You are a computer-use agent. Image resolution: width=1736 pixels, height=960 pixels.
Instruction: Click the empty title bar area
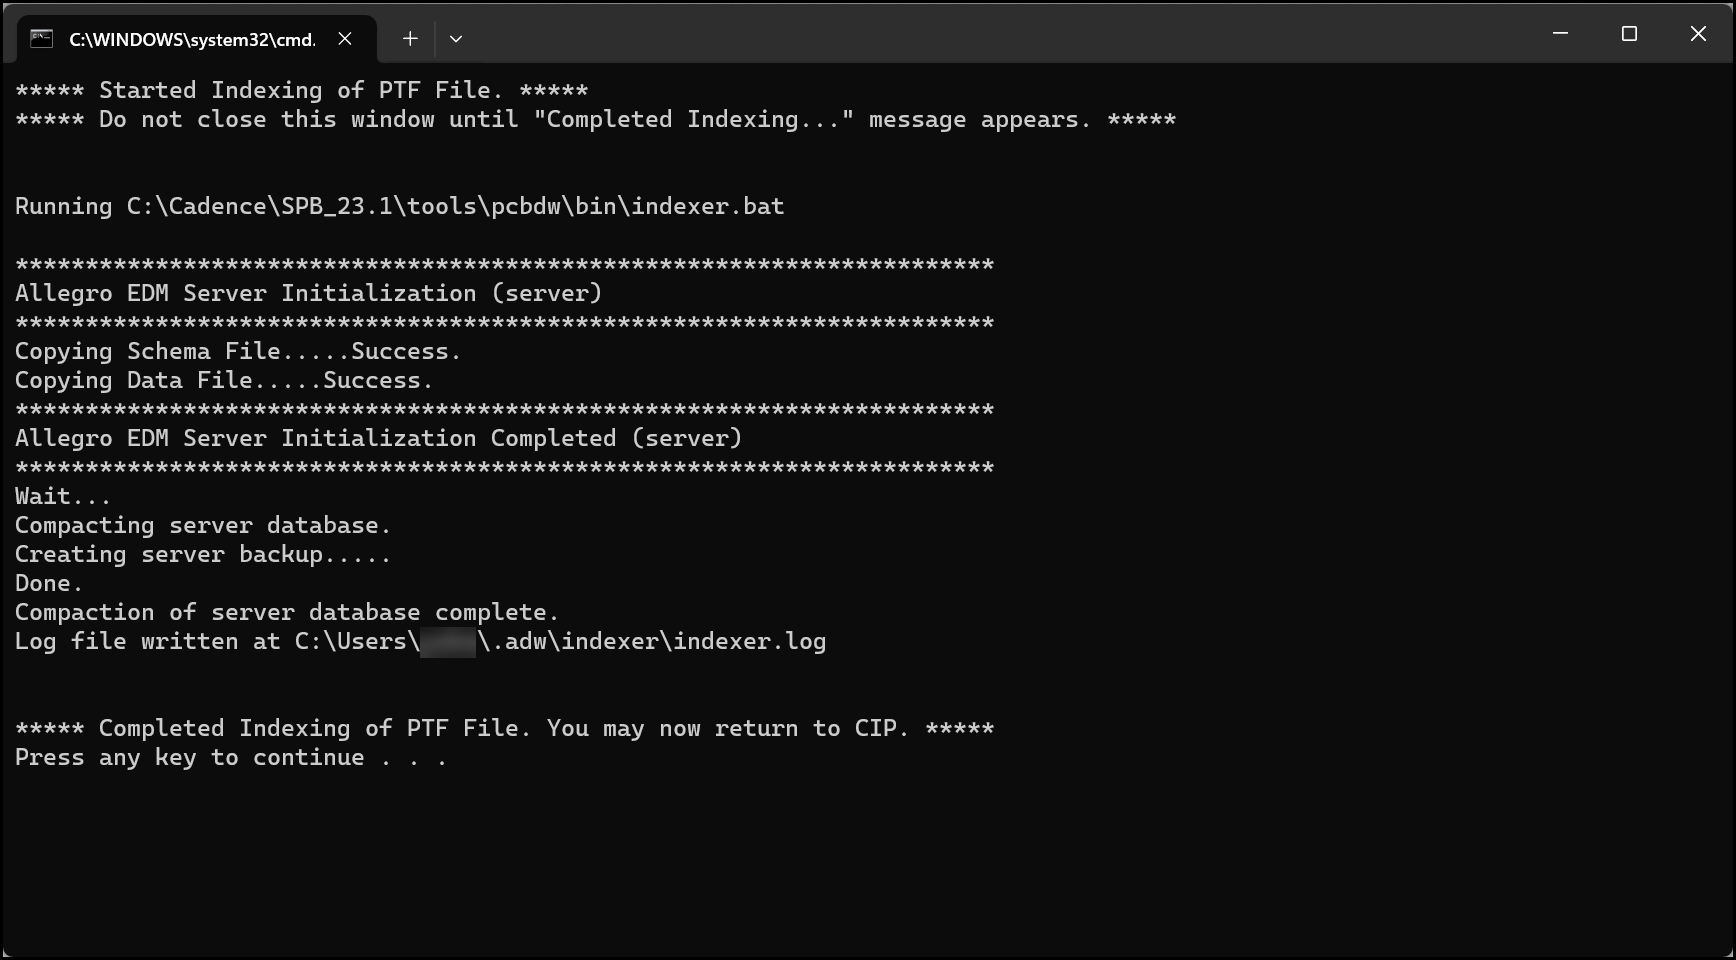[x=1000, y=34]
